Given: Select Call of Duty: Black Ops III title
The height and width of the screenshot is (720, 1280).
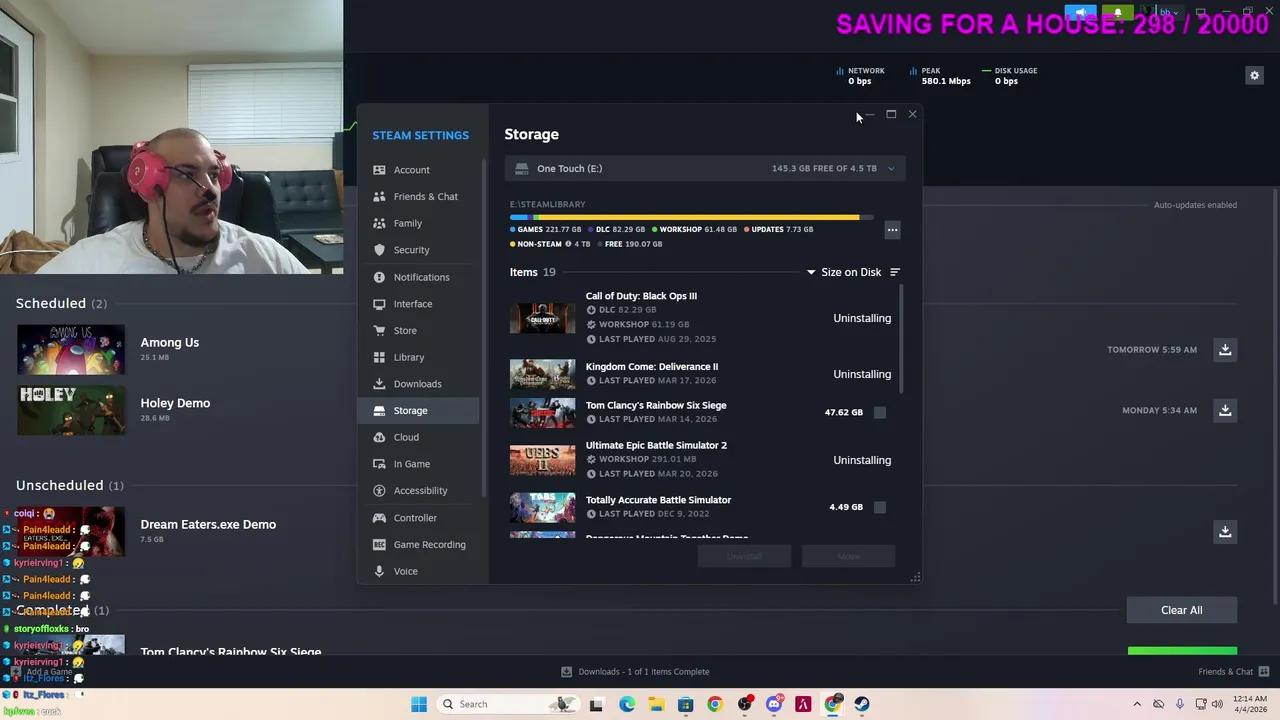Looking at the screenshot, I should point(641,296).
